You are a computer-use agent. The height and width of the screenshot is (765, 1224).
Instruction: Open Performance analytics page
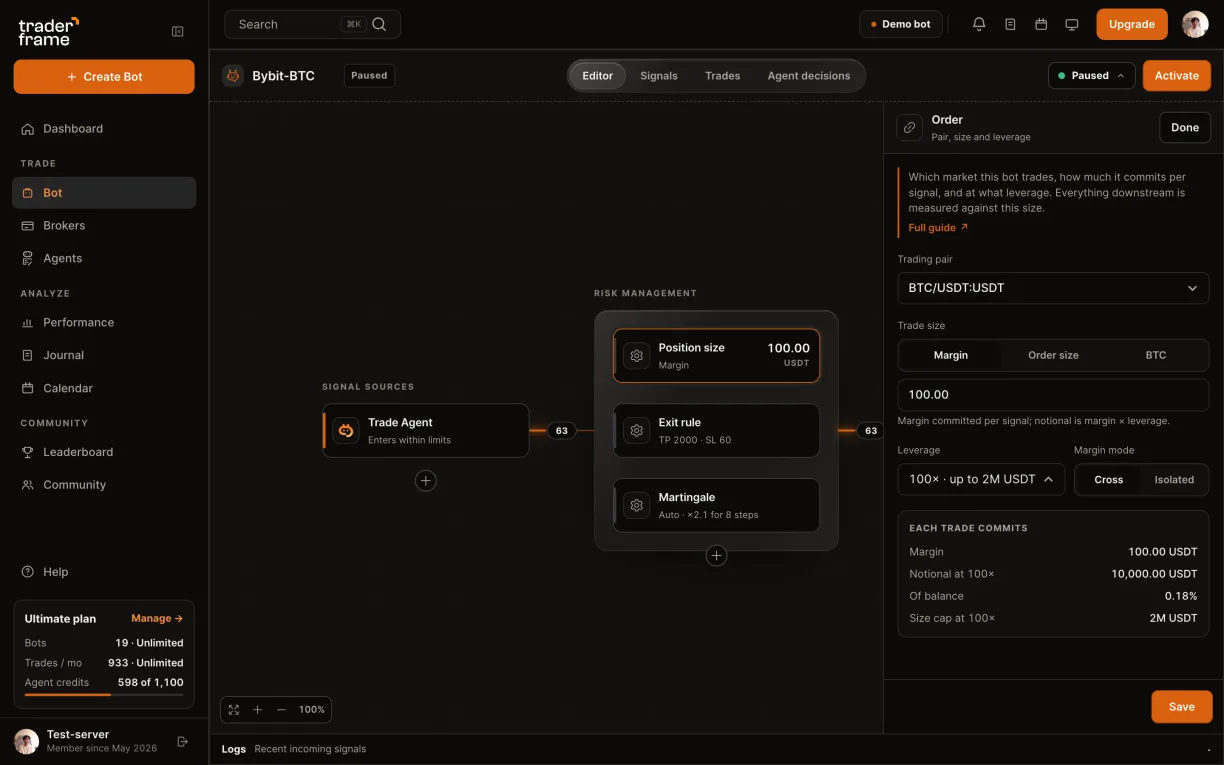pos(104,322)
